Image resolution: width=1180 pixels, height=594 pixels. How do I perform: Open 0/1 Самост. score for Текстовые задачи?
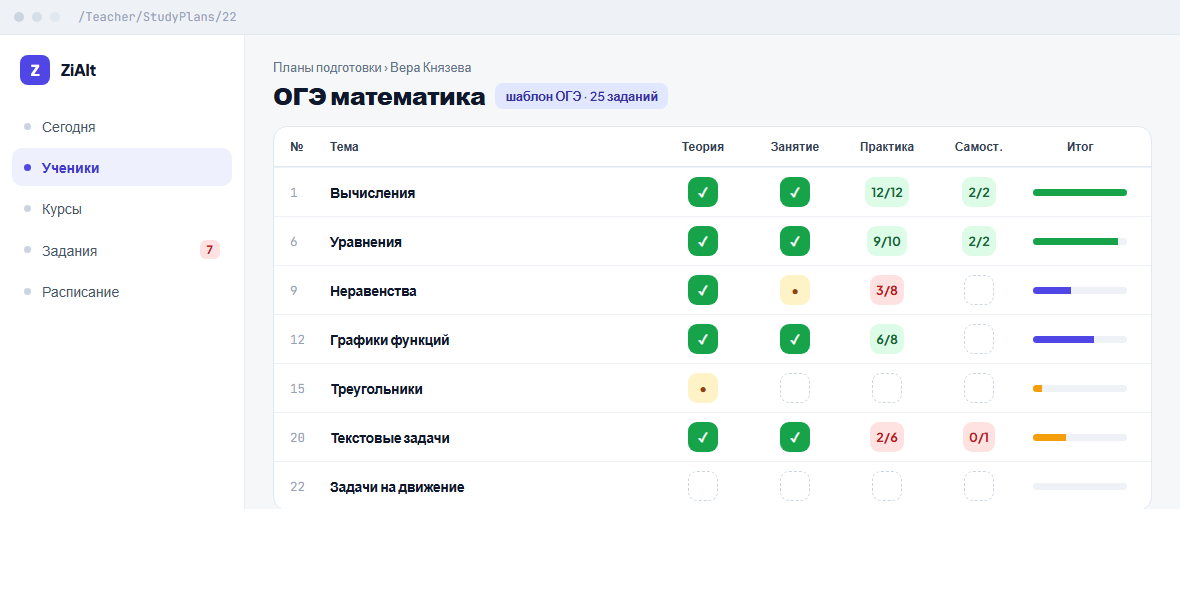(979, 437)
